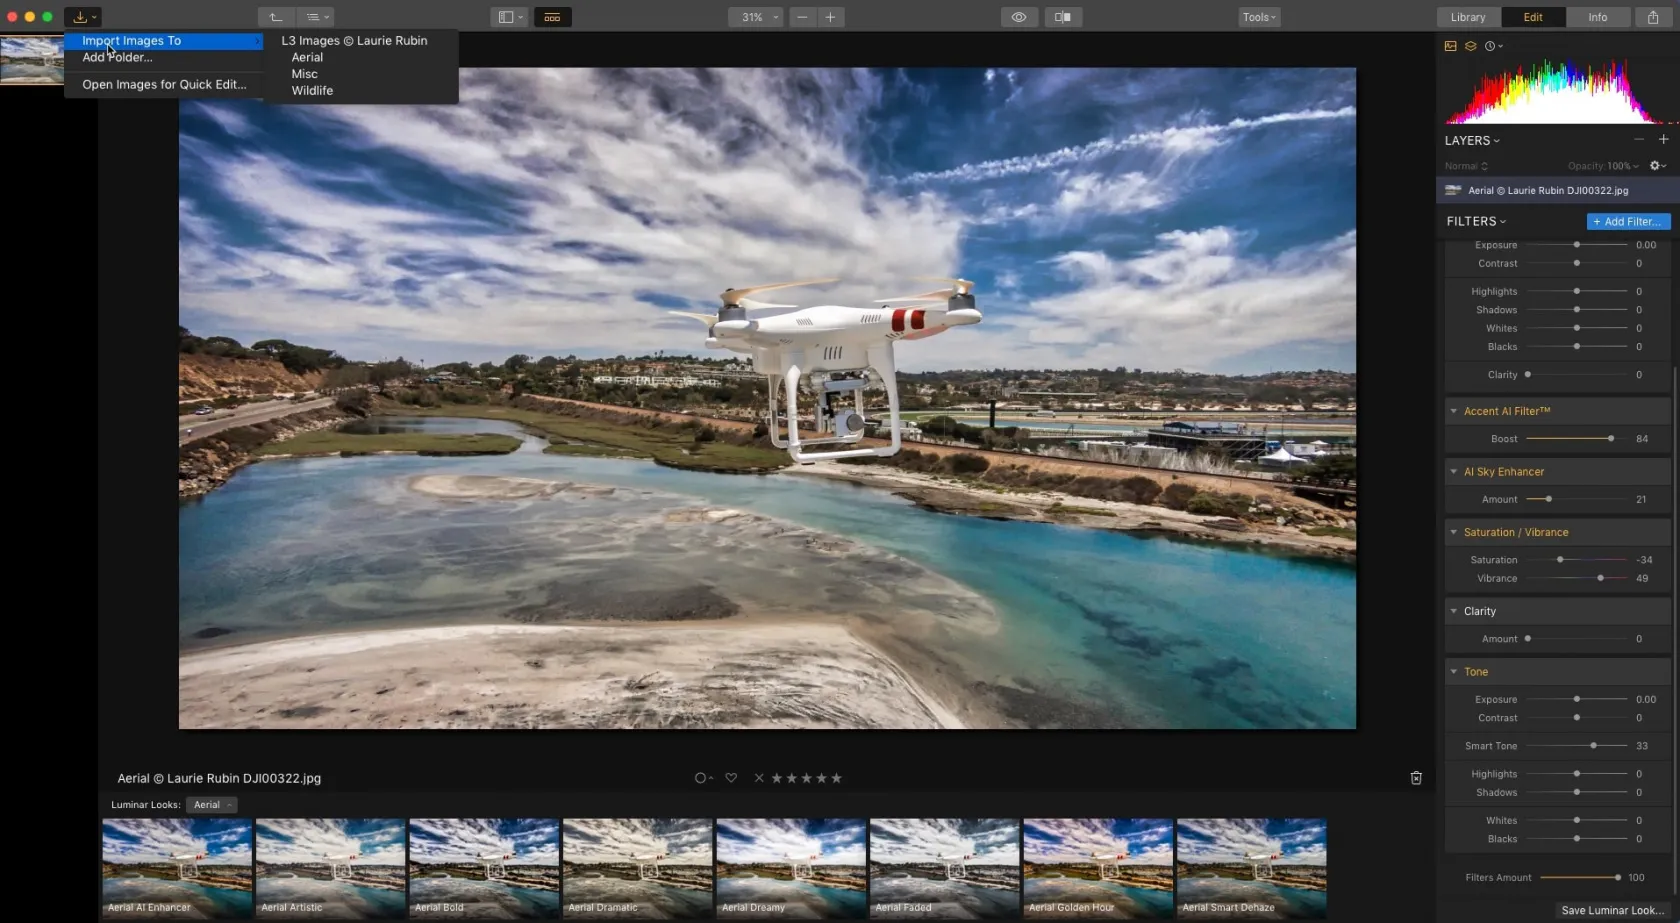The height and width of the screenshot is (923, 1680).
Task: Click the histogram display icon
Action: pyautogui.click(x=1450, y=46)
